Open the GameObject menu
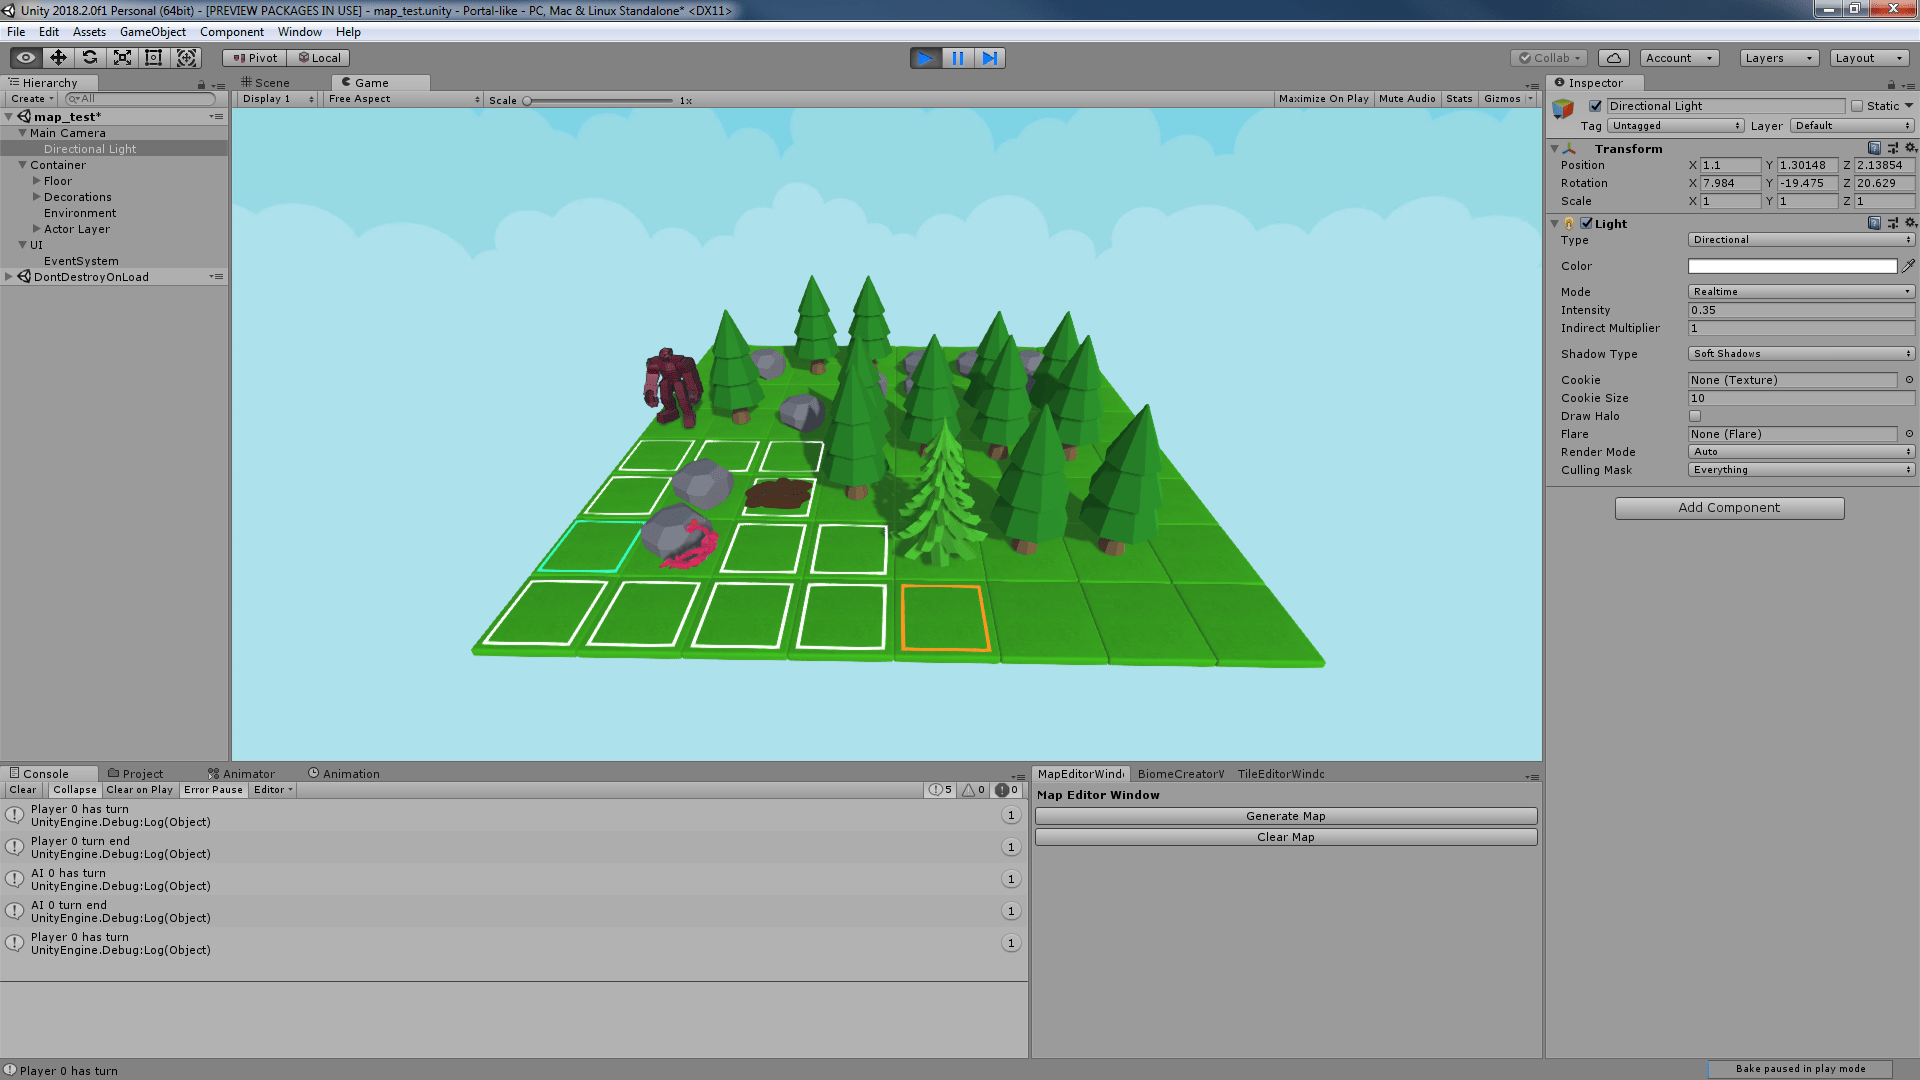 (152, 31)
